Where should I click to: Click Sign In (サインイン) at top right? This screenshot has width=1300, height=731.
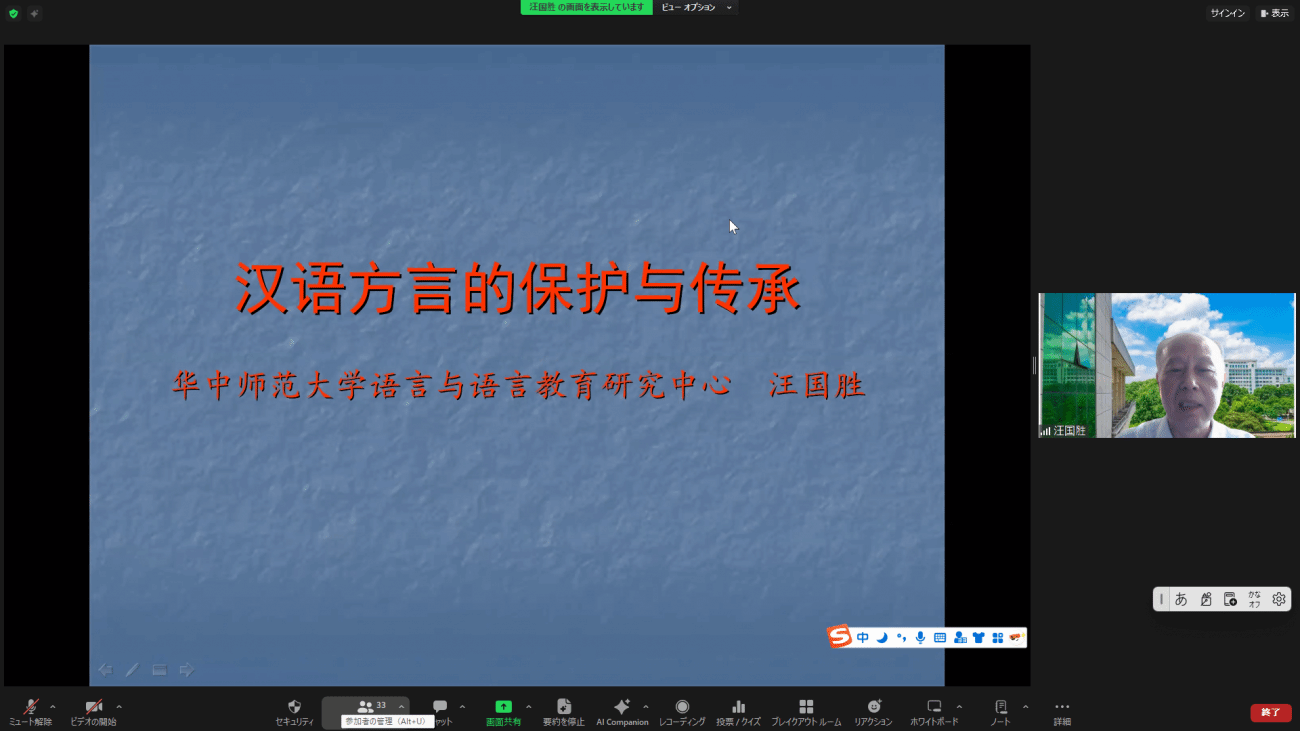coord(1227,13)
